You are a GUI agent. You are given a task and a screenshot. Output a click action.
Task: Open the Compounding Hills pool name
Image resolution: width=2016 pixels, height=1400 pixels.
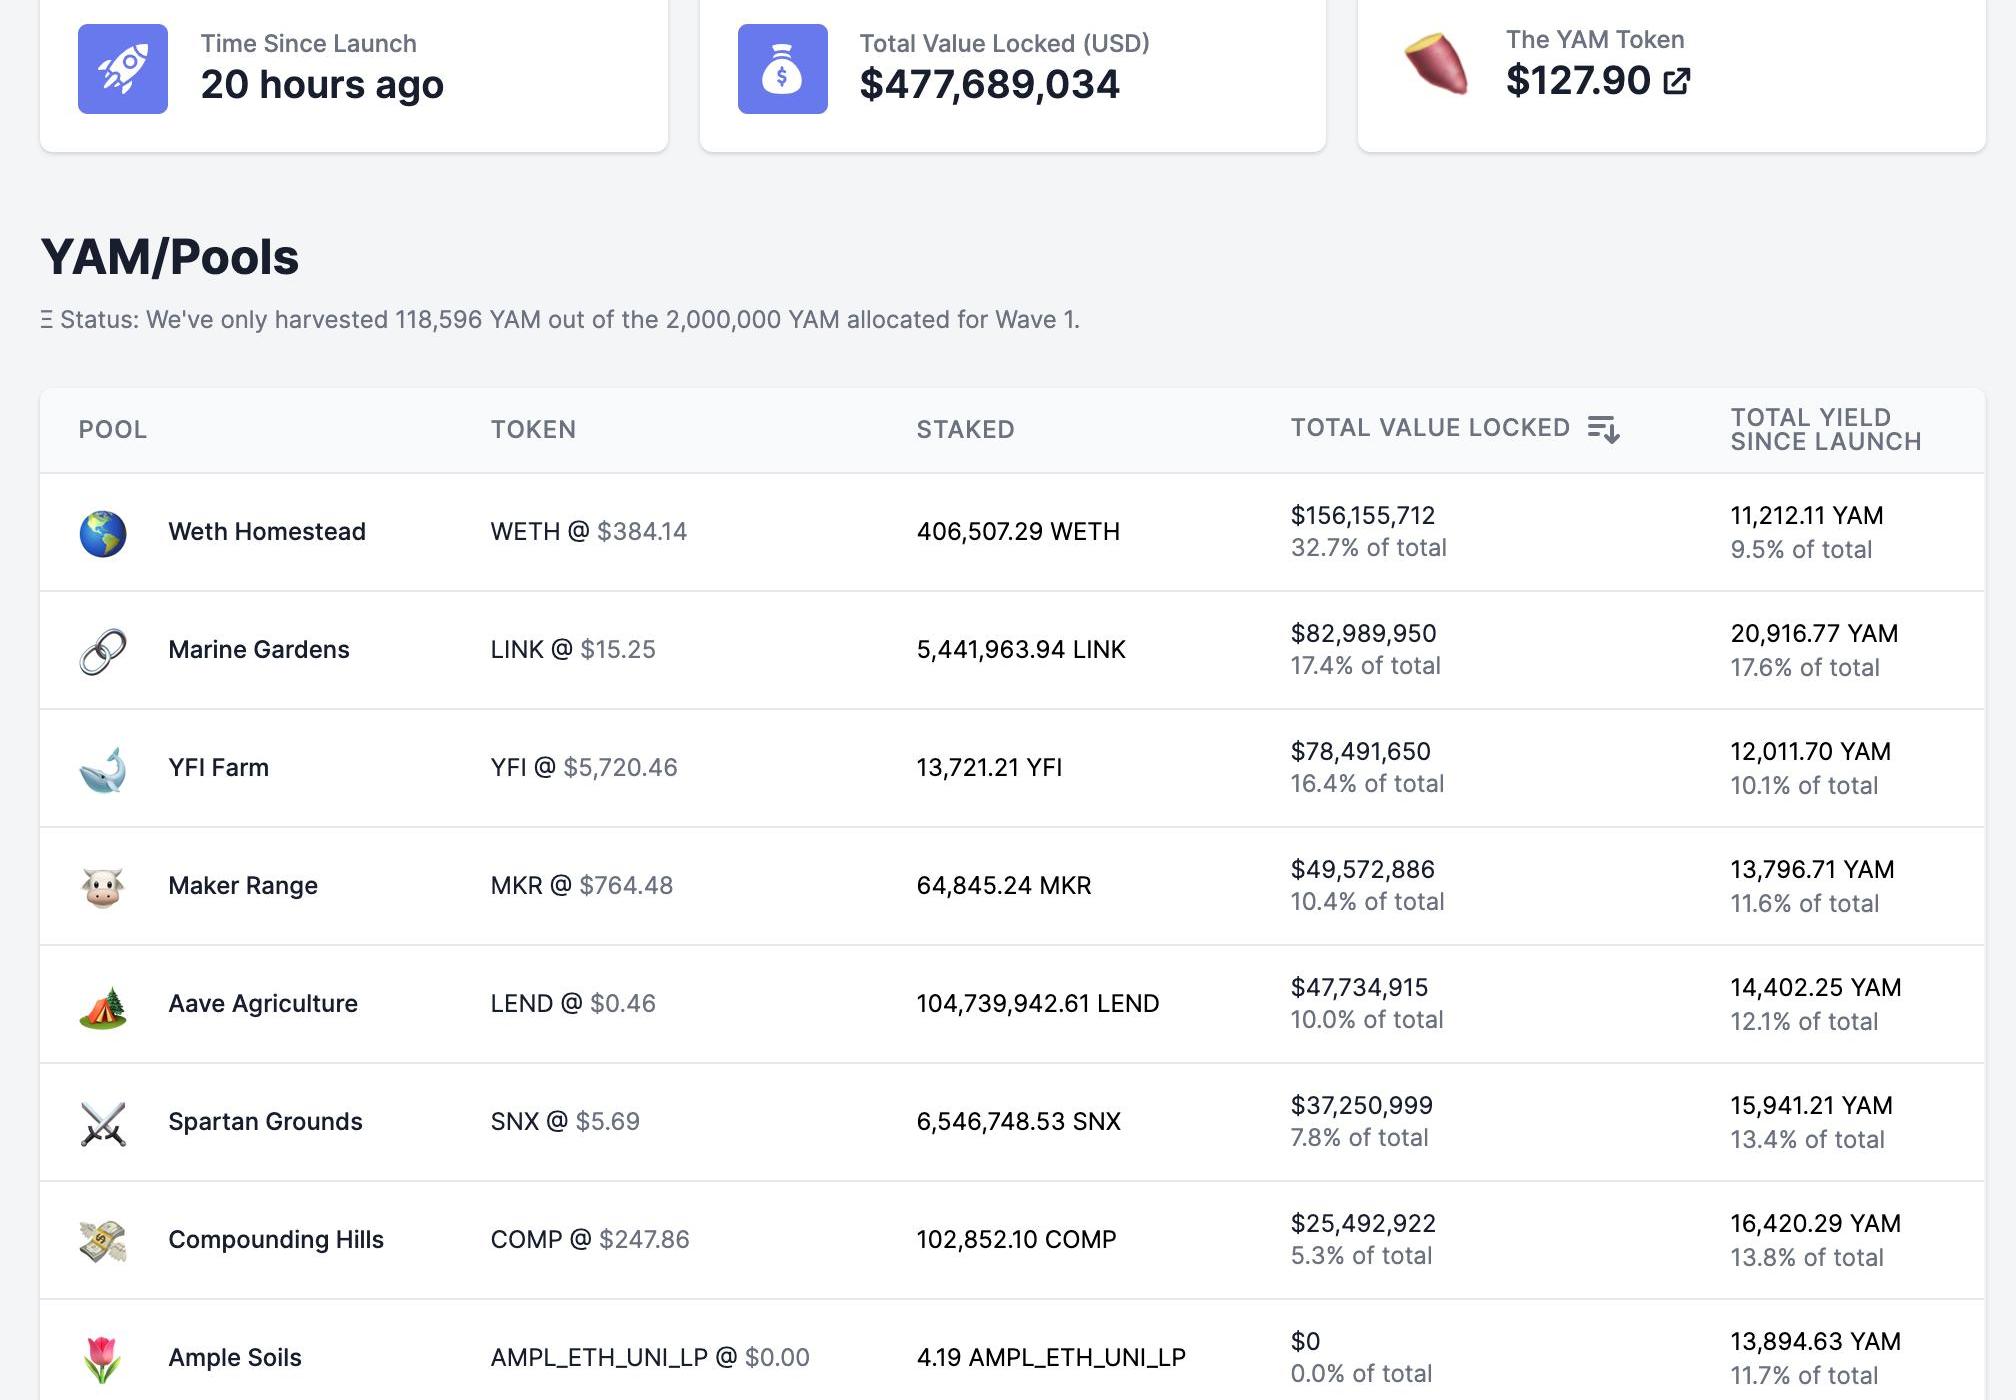[x=276, y=1240]
